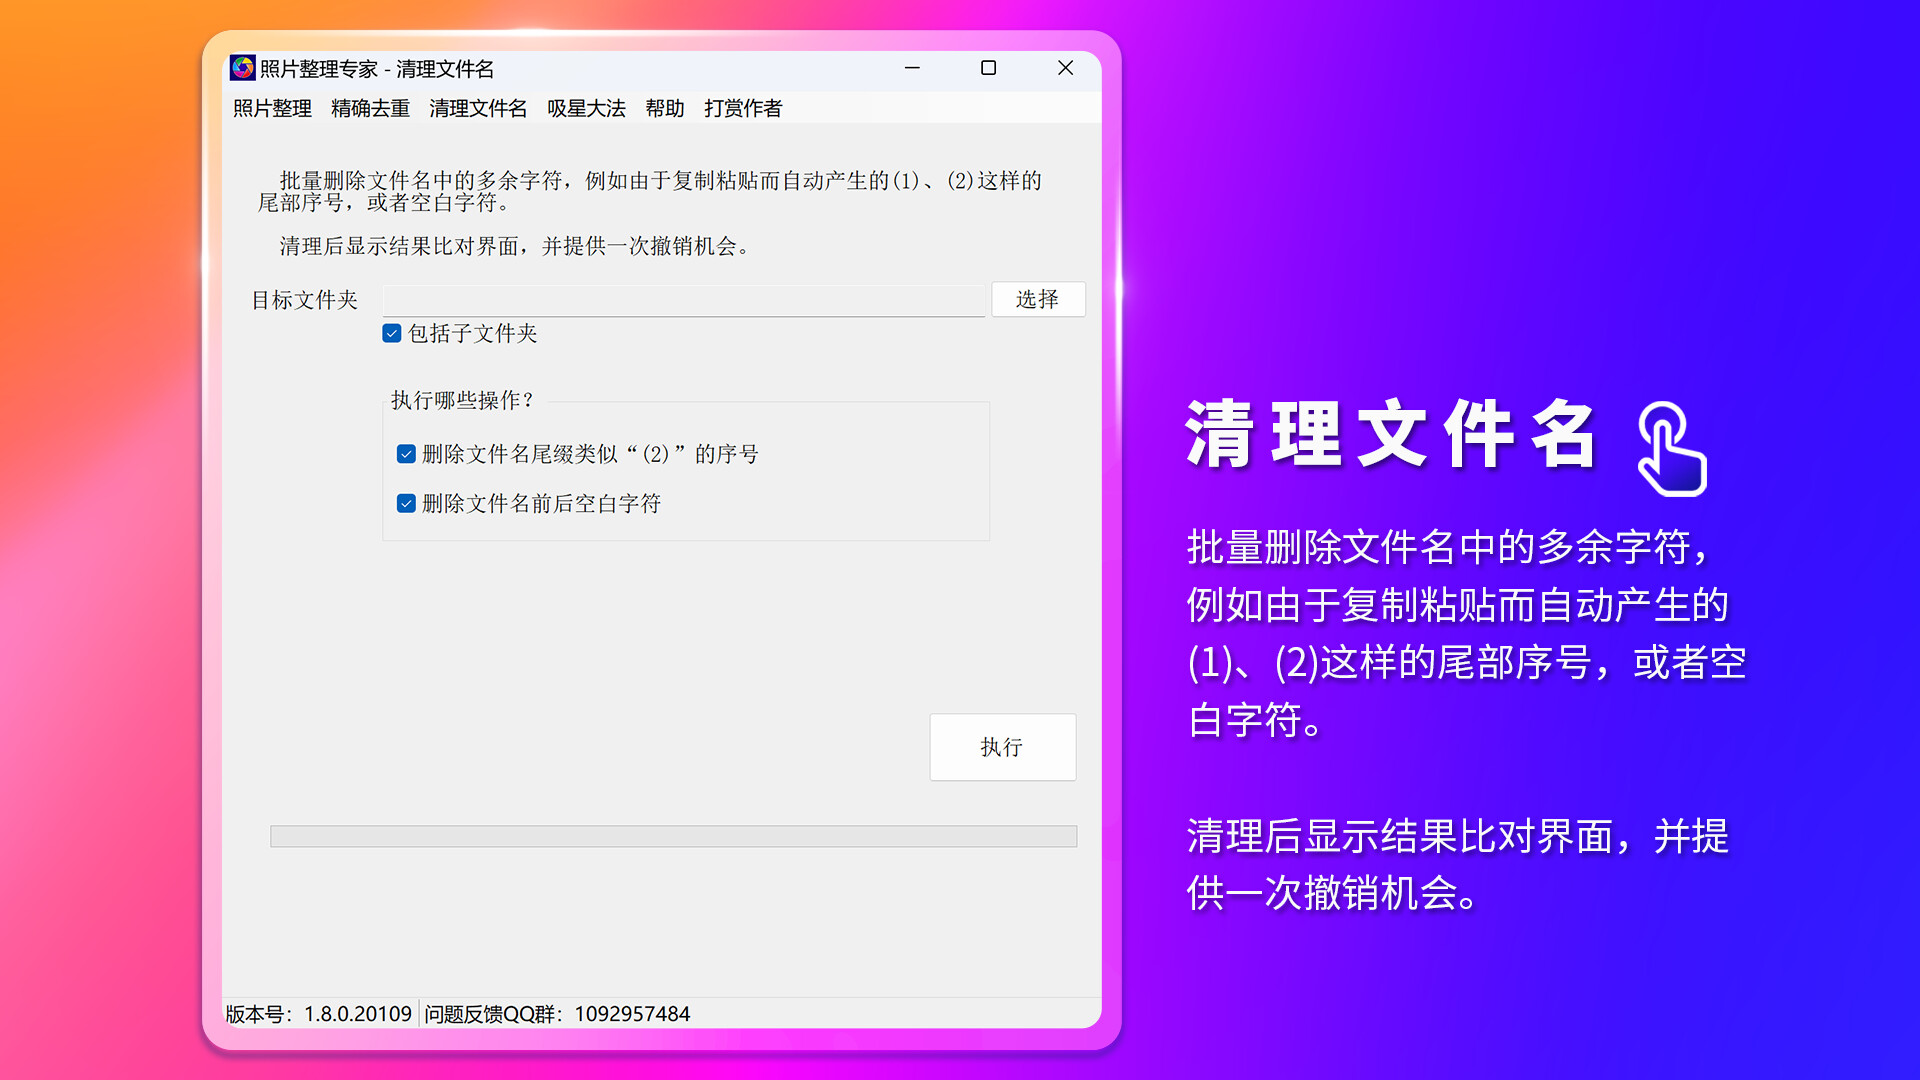Disable the 包括子文件夹 checkbox
This screenshot has height=1080, width=1920.
[390, 332]
